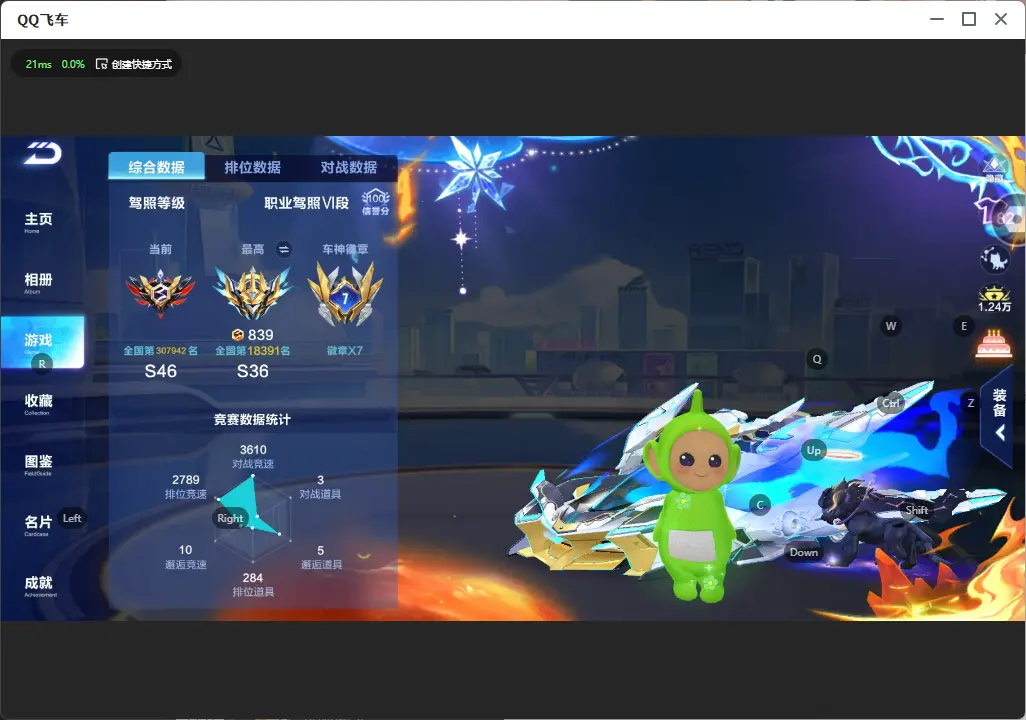Click the Down key hint overlay
Viewport: 1026px width, 720px height.
[804, 552]
